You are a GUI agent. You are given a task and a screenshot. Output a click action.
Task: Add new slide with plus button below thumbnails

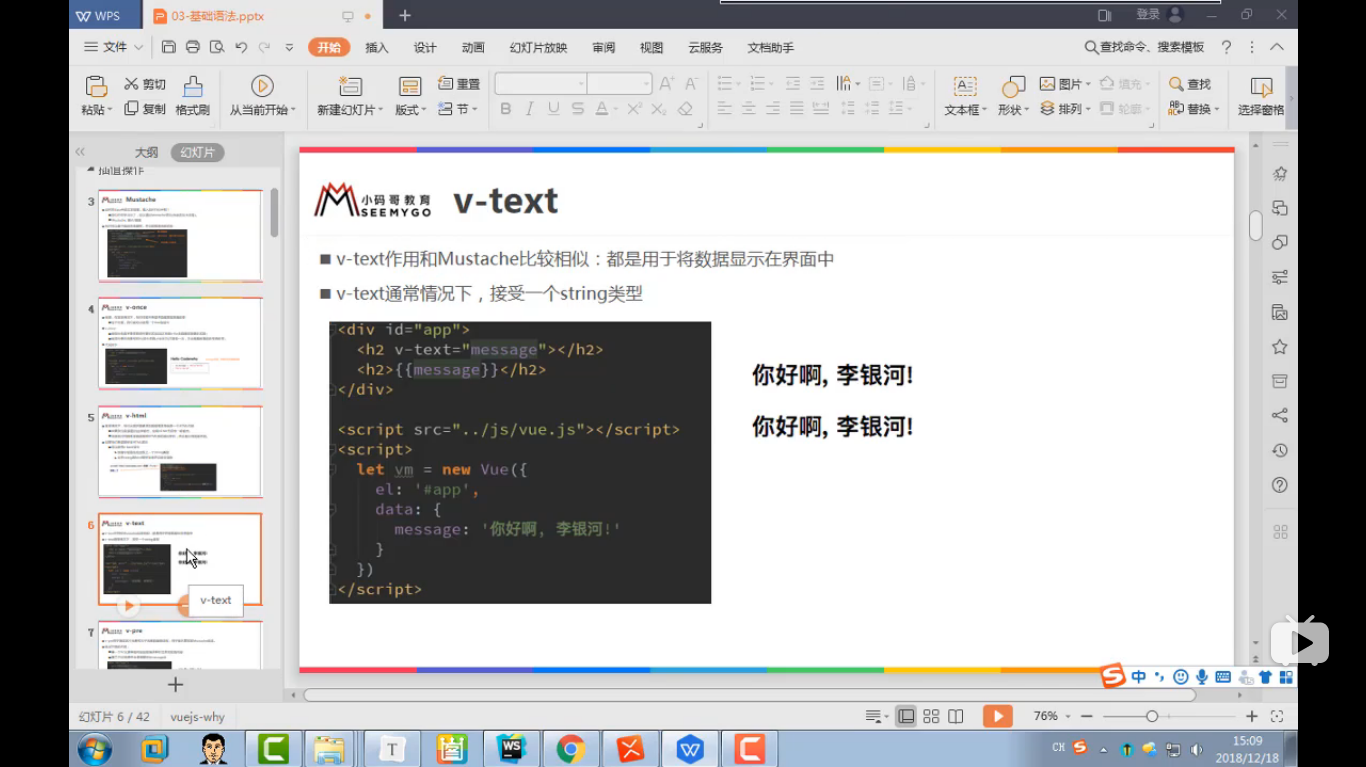(x=175, y=685)
